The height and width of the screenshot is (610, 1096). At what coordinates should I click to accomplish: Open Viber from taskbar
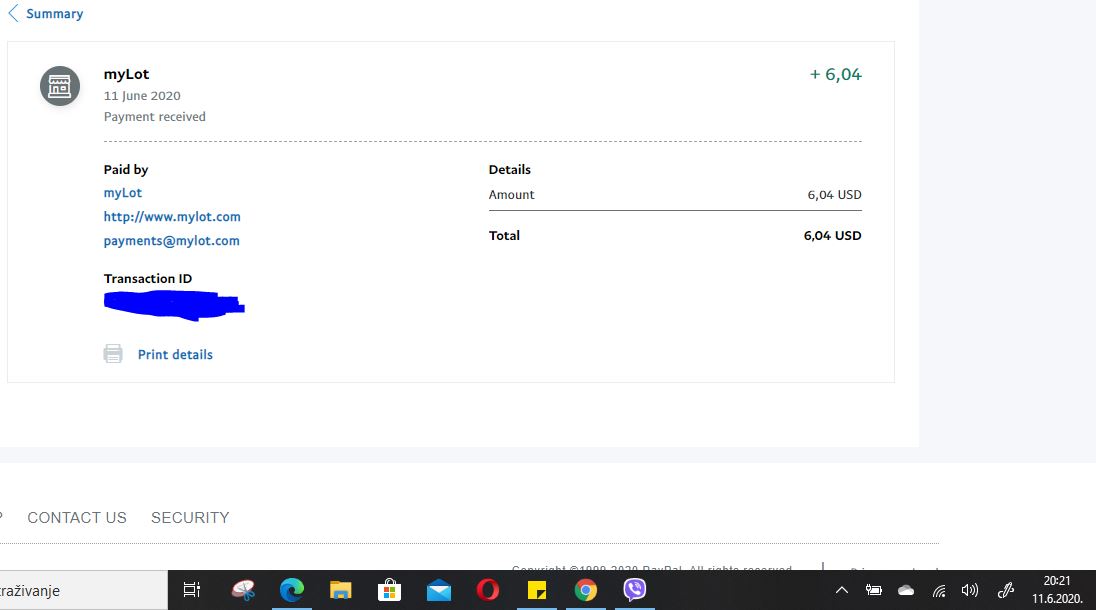pos(635,590)
